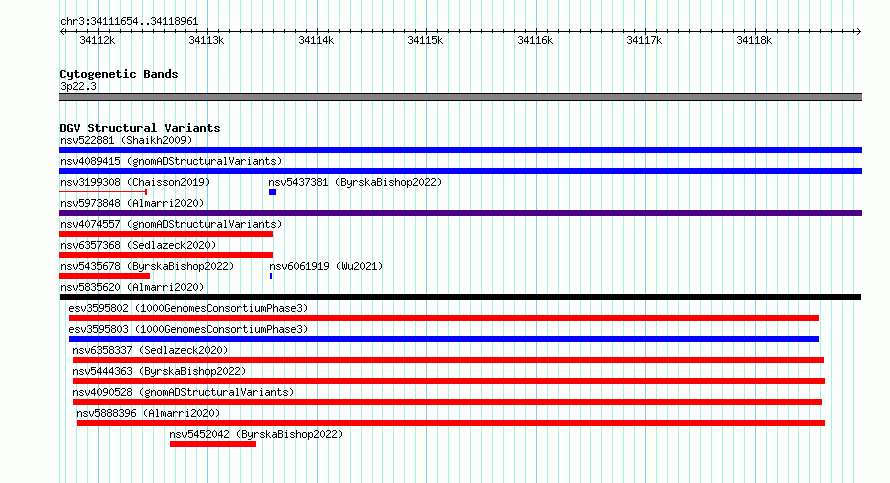890x483 pixels.
Task: Click the small blue block for nsv5437381
Action: (x=272, y=192)
